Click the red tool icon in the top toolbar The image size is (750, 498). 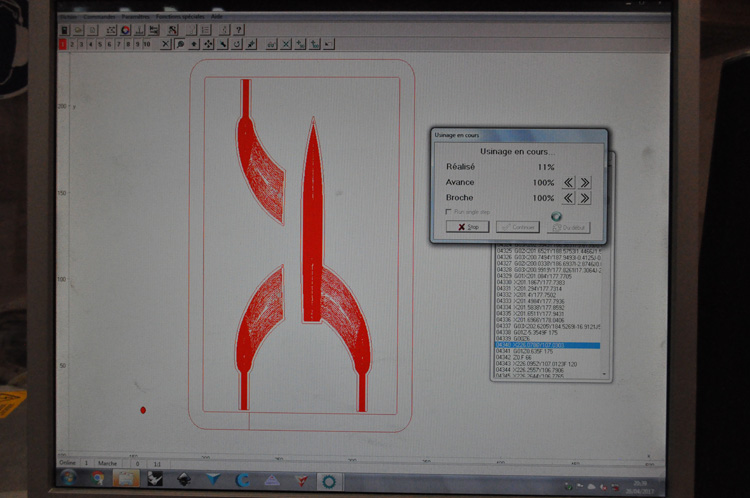(x=172, y=30)
